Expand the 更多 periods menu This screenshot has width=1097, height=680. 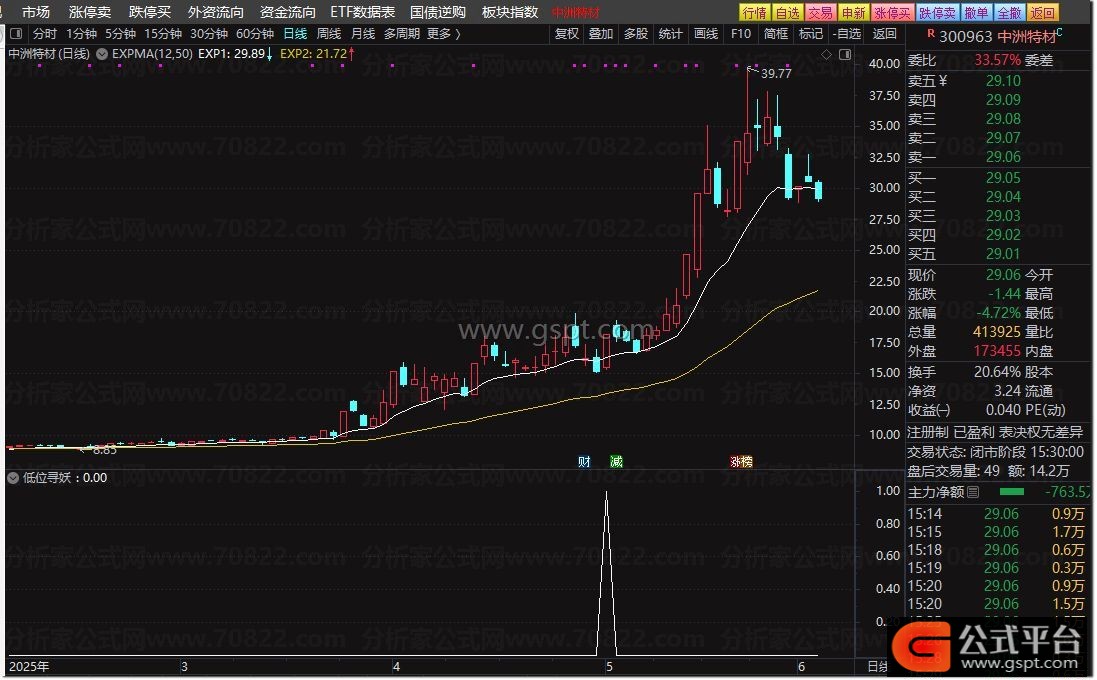click(x=444, y=34)
